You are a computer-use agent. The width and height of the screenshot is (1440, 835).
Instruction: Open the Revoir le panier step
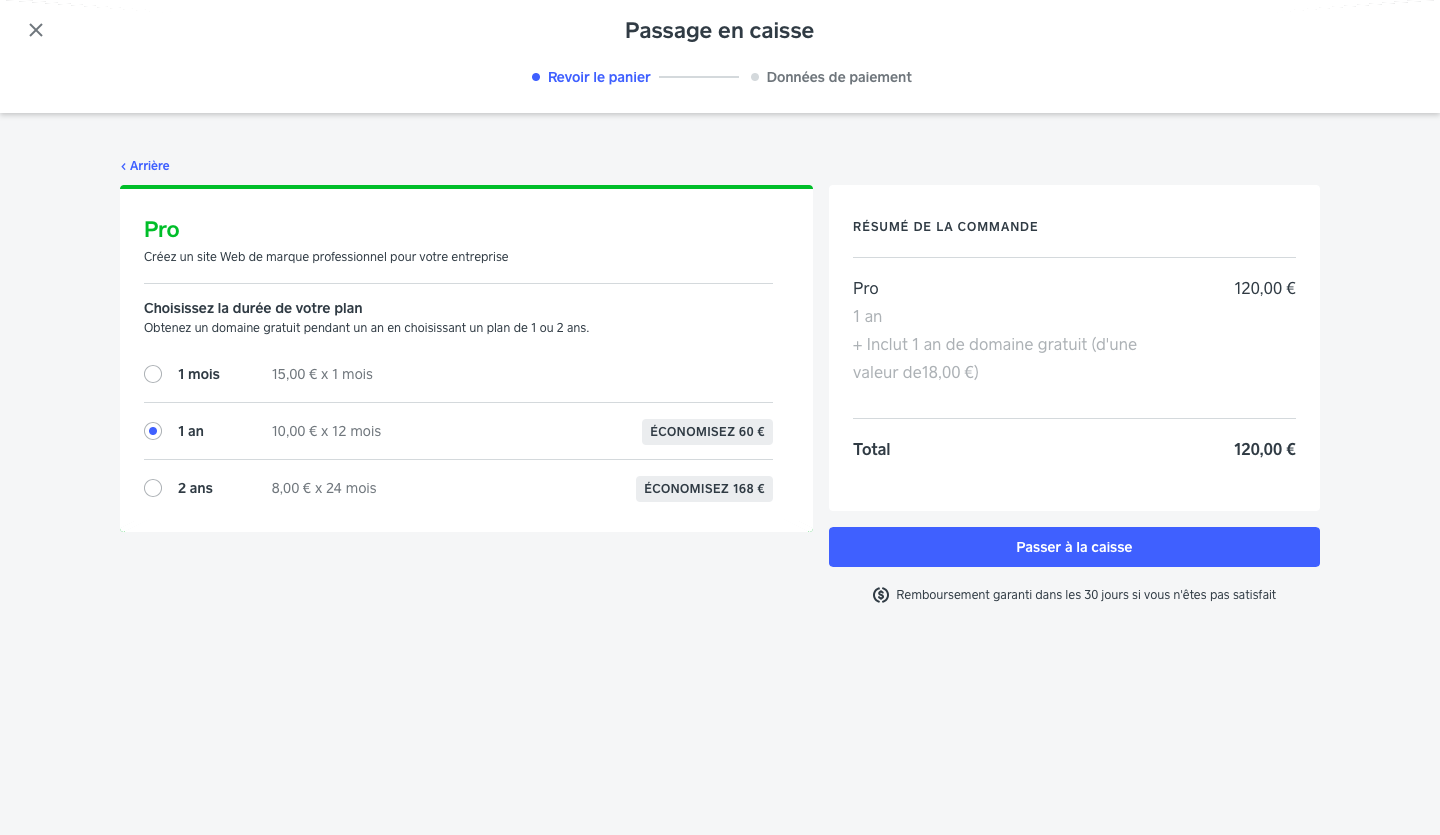599,77
